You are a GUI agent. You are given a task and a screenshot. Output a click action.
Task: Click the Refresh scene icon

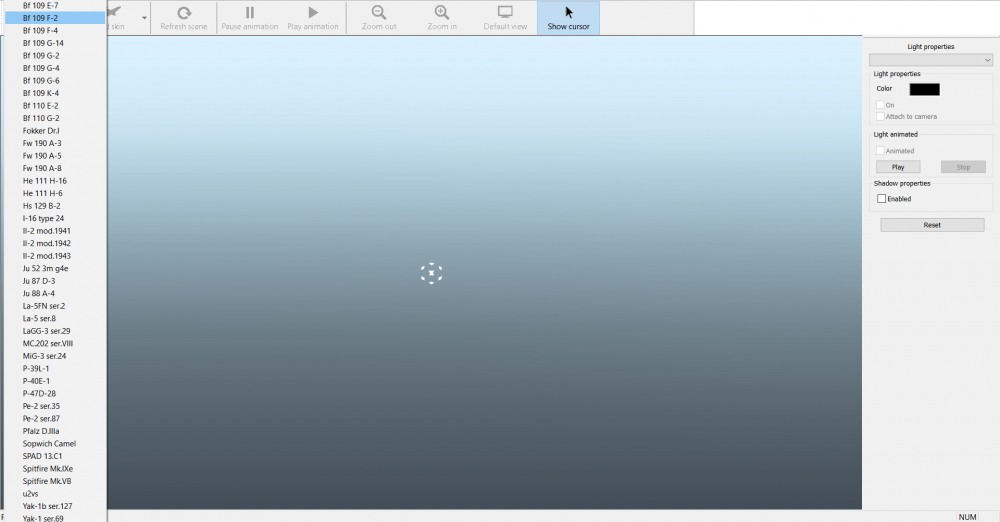coord(183,13)
